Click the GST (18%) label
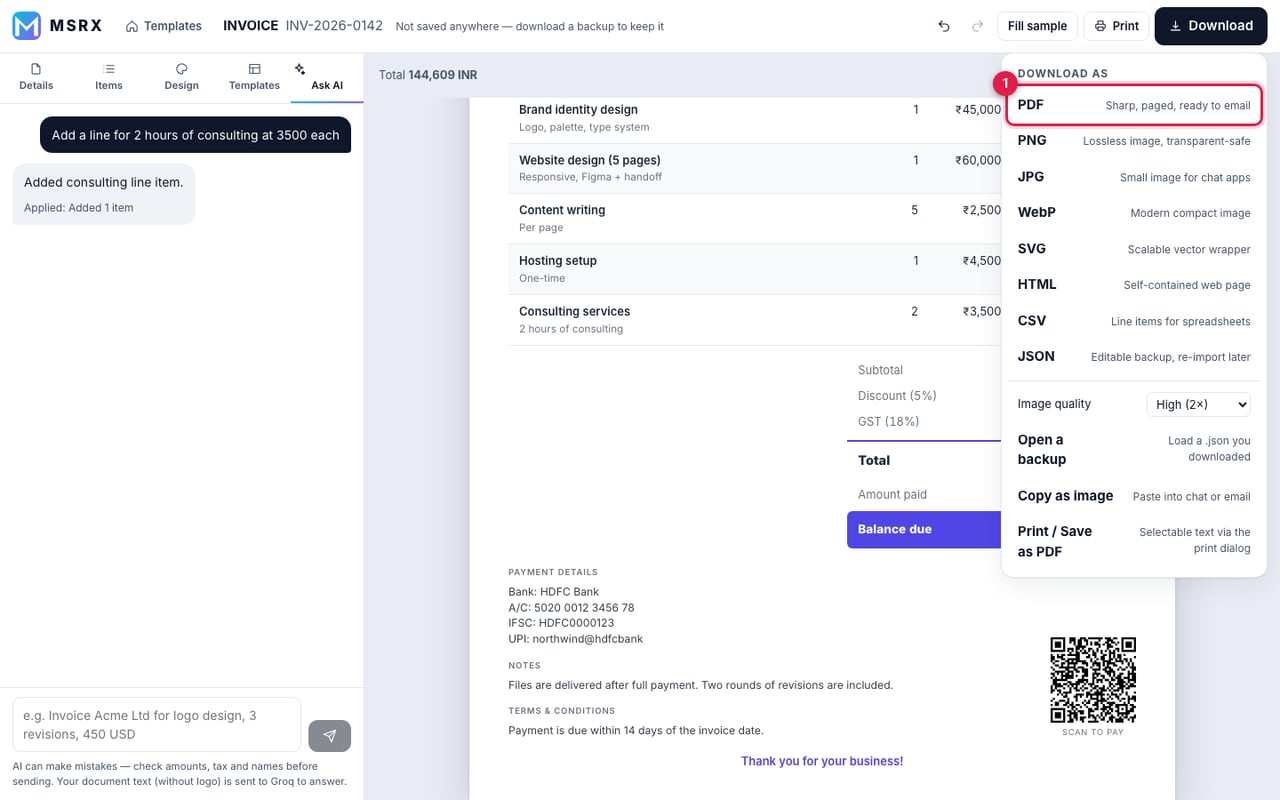Screen dimensions: 1280x800 [x=888, y=422]
